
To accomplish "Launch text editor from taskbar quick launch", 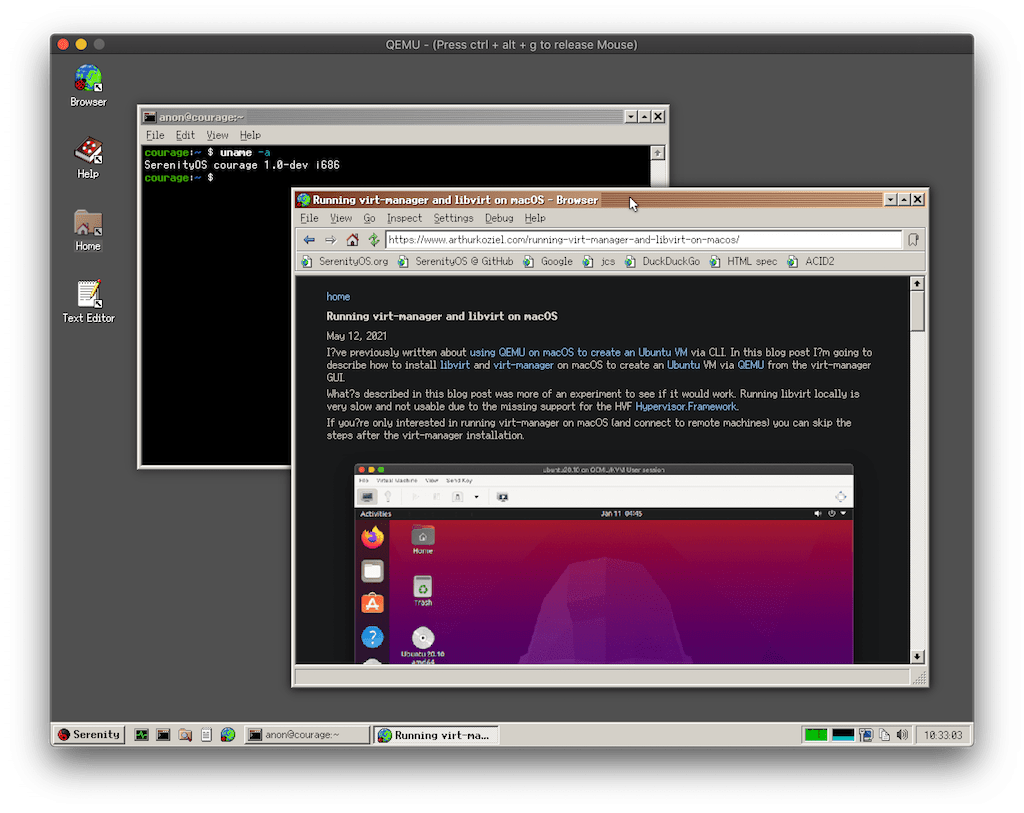I will pyautogui.click(x=206, y=735).
